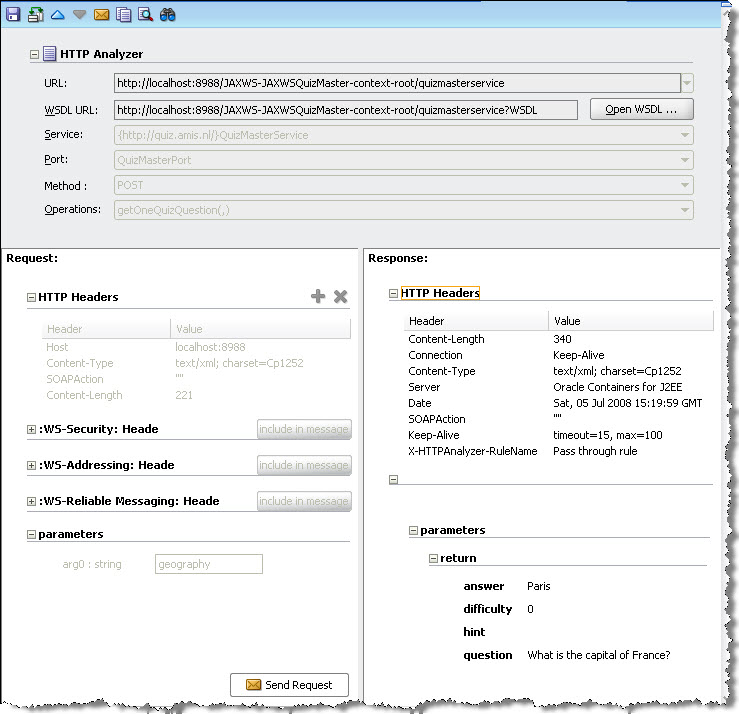Click the gray down-arrow toolbar icon
Screen dimensions: 739x714
click(x=79, y=14)
